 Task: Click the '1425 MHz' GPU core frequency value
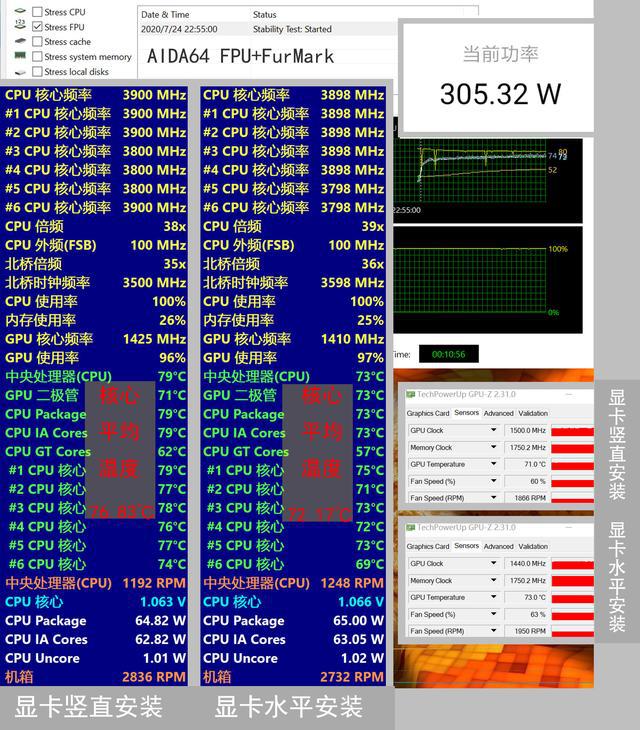(x=154, y=339)
